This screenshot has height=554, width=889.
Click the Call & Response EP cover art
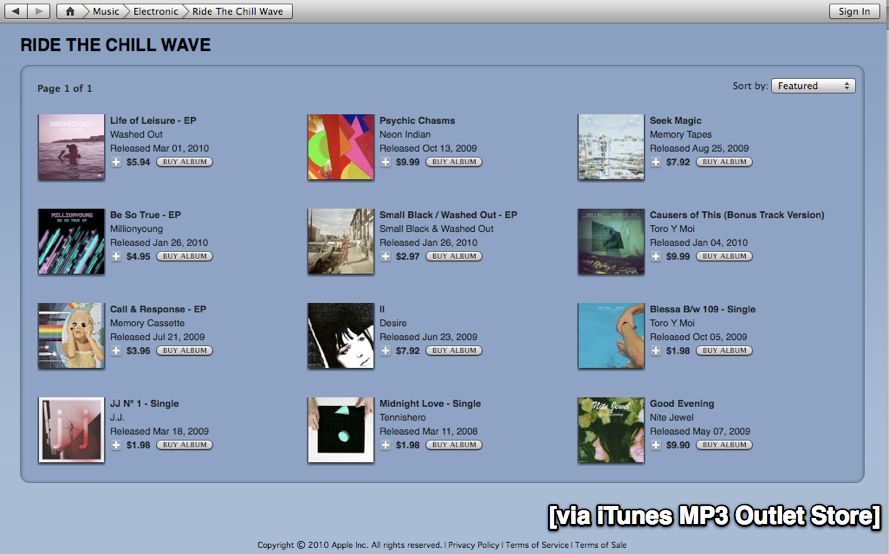[x=71, y=336]
